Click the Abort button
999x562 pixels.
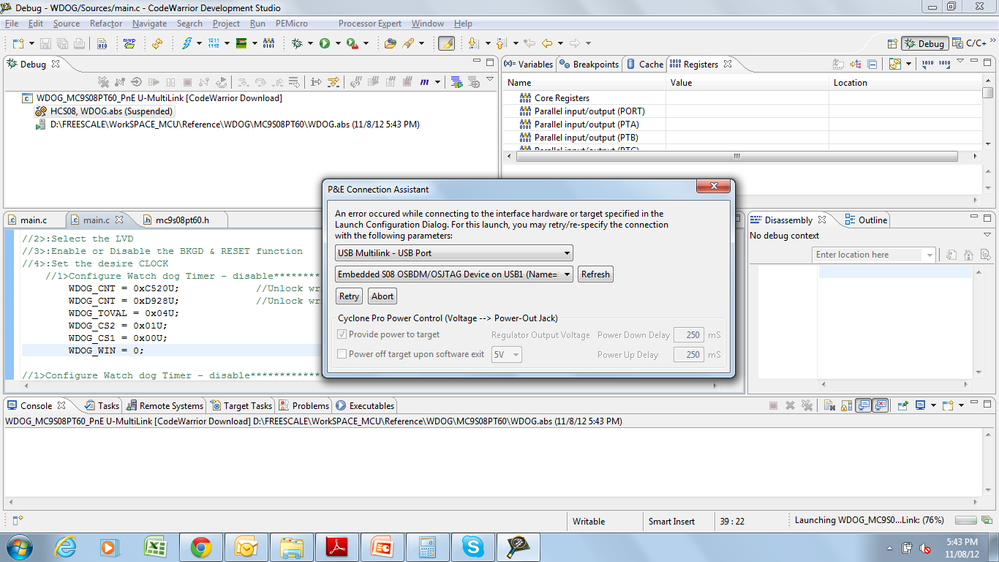point(382,296)
